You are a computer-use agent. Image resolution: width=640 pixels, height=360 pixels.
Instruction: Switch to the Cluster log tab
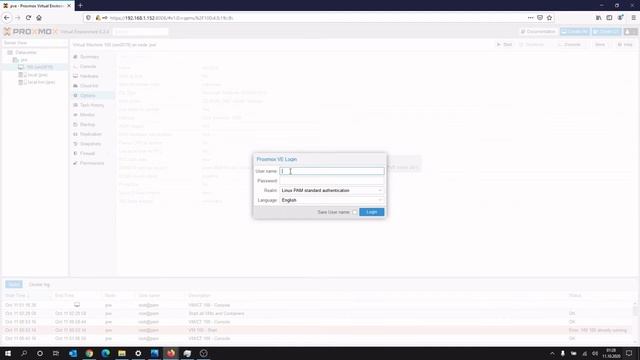(x=39, y=284)
